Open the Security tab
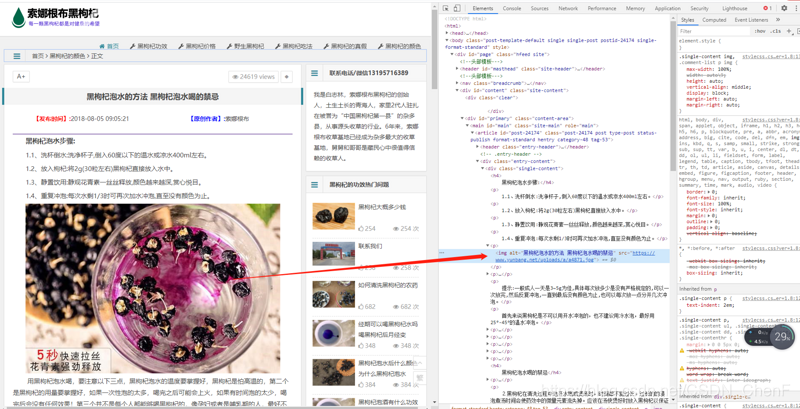The image size is (800, 409). coord(699,8)
